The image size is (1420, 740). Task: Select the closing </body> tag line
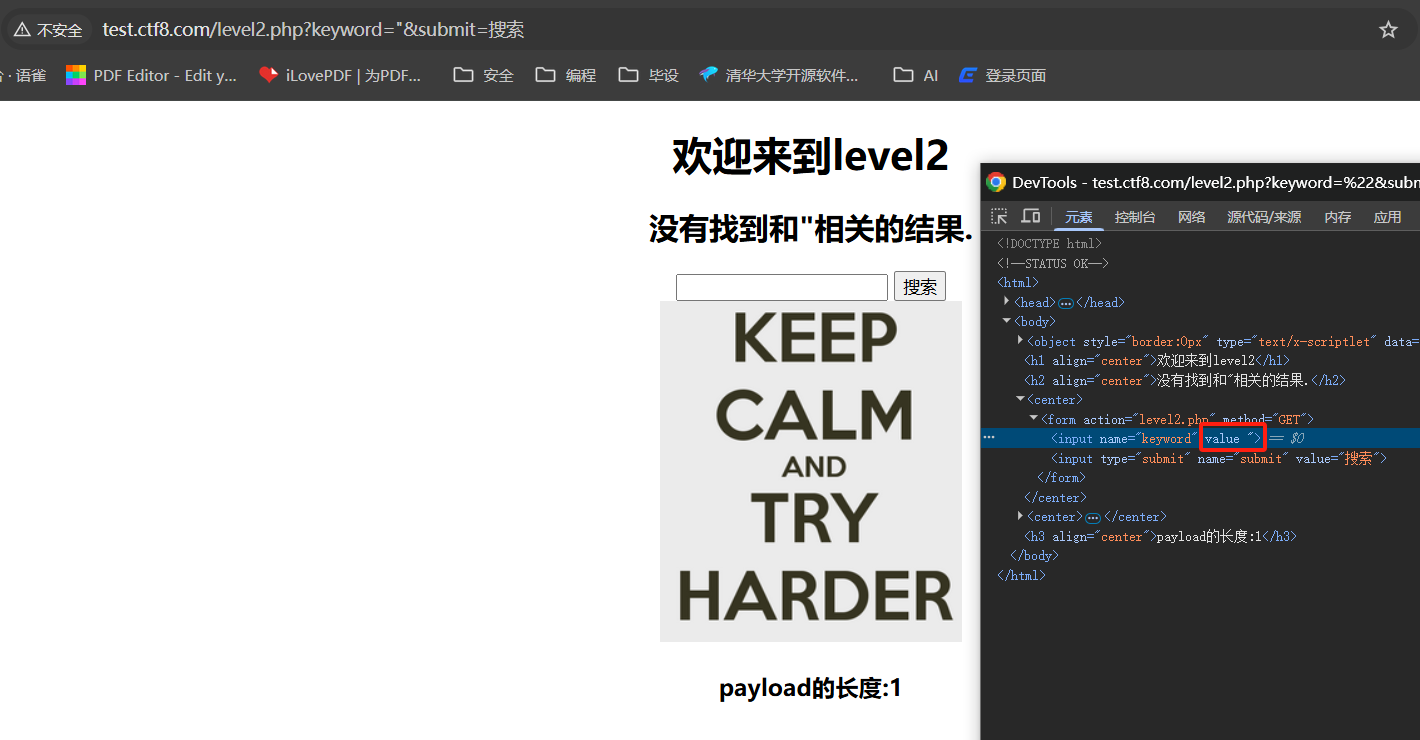click(1034, 555)
